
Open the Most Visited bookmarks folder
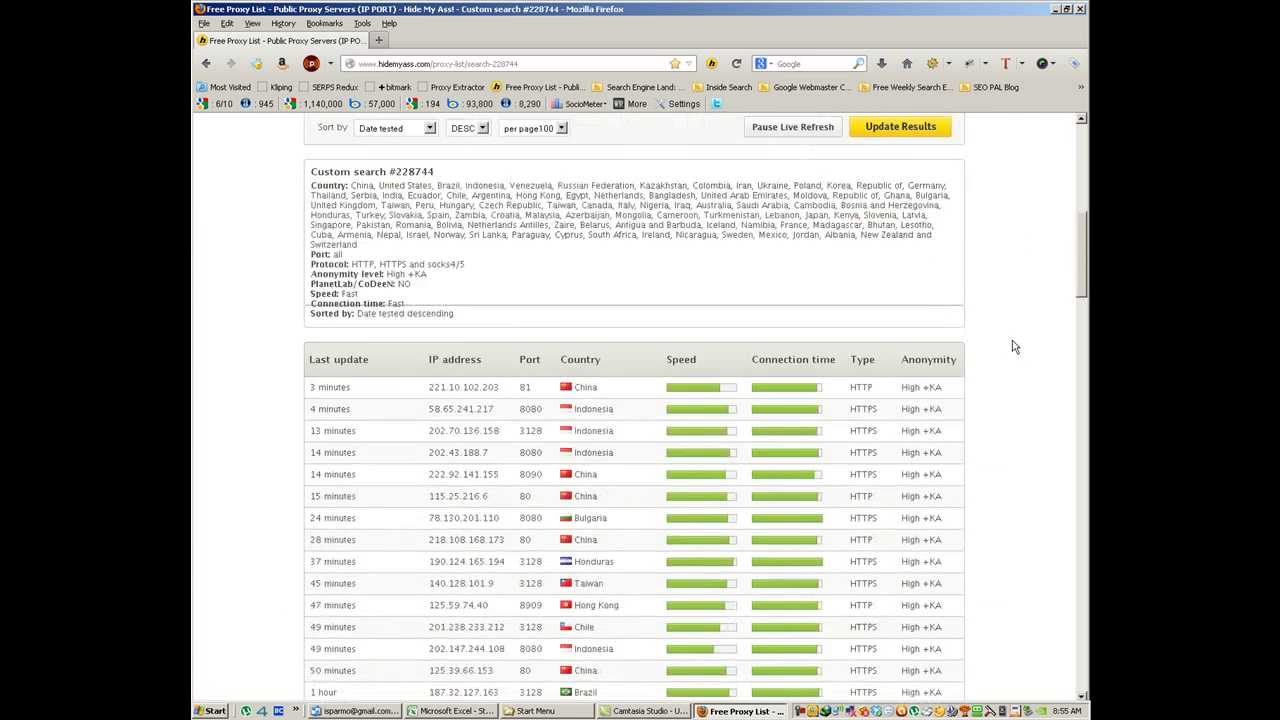click(224, 87)
